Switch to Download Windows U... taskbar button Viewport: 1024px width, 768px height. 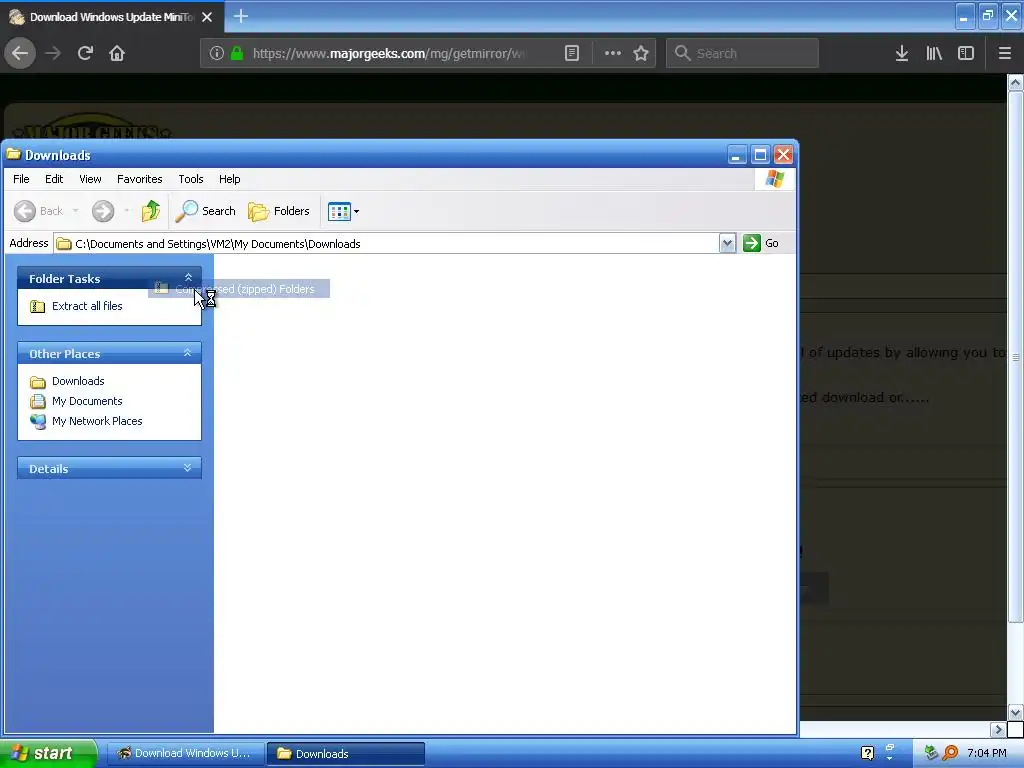click(x=185, y=754)
